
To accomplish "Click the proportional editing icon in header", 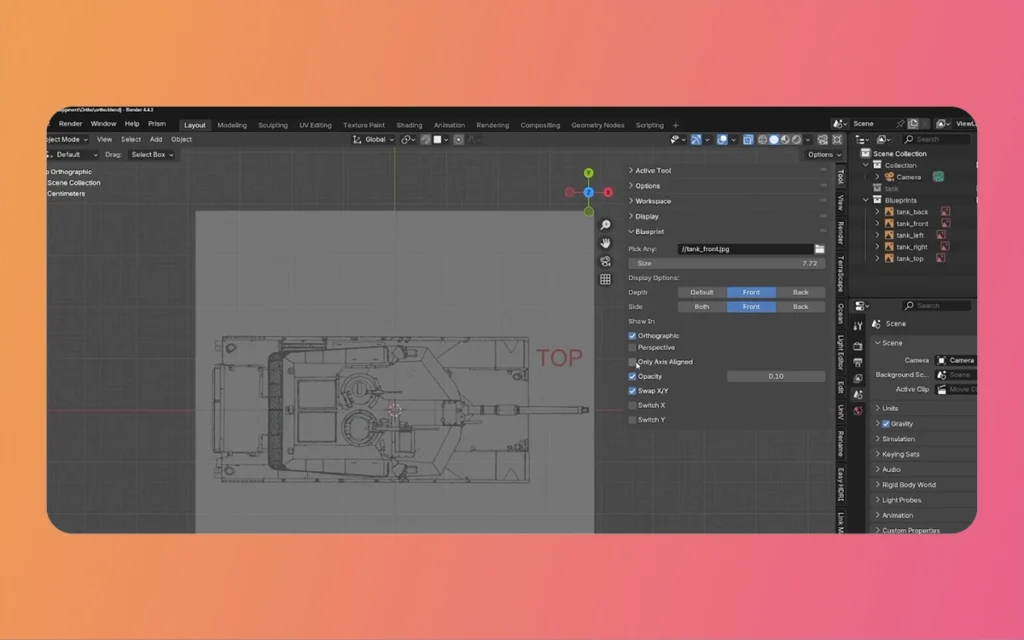I will point(458,140).
